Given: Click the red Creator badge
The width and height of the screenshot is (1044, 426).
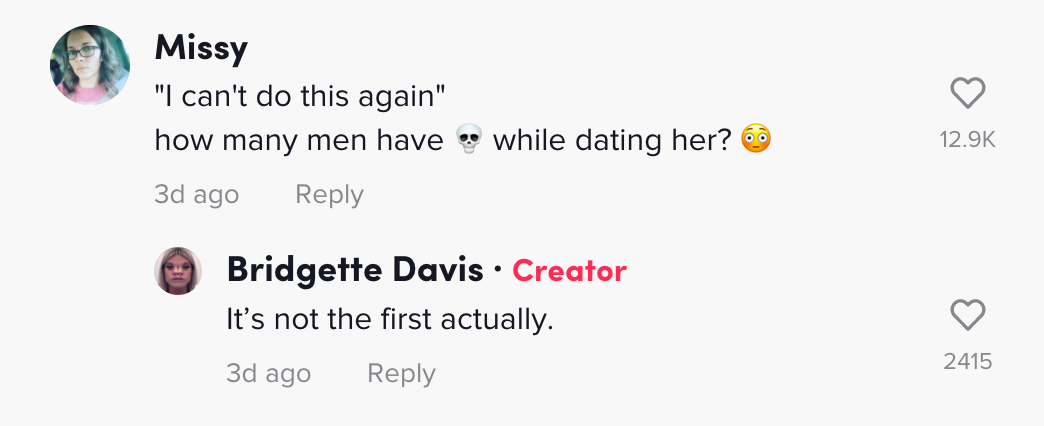Looking at the screenshot, I should 569,271.
